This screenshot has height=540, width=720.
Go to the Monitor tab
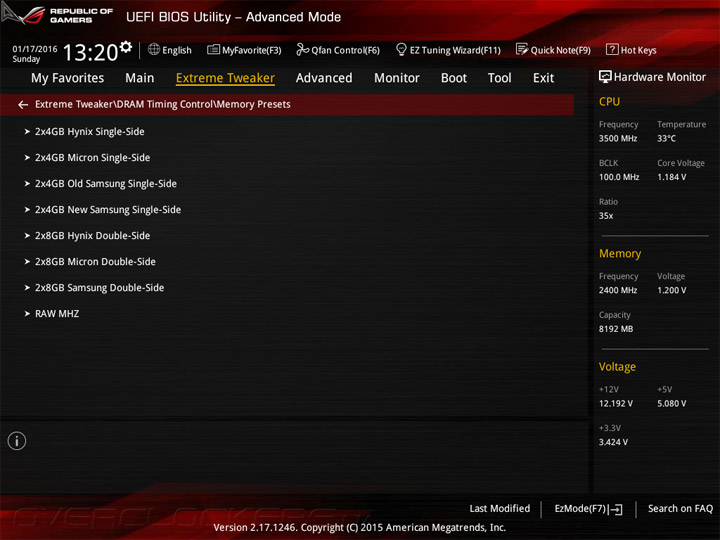pos(397,78)
